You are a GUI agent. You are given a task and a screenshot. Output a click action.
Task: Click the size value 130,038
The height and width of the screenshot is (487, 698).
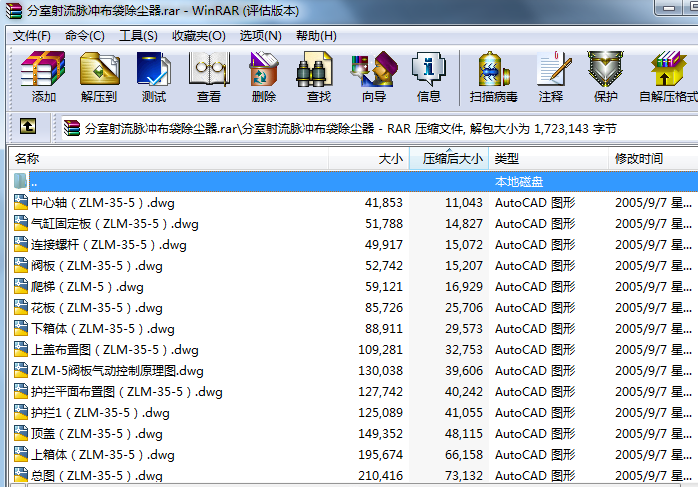click(381, 370)
